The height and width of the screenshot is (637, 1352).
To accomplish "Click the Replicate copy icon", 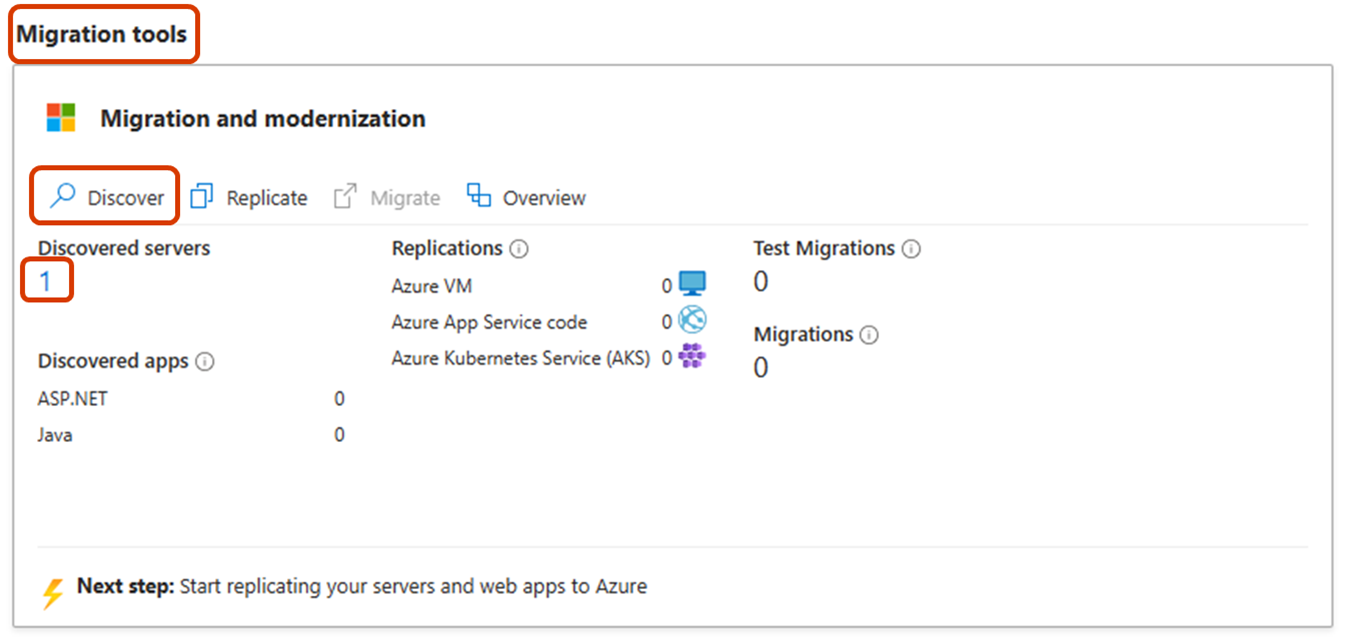I will click(202, 196).
